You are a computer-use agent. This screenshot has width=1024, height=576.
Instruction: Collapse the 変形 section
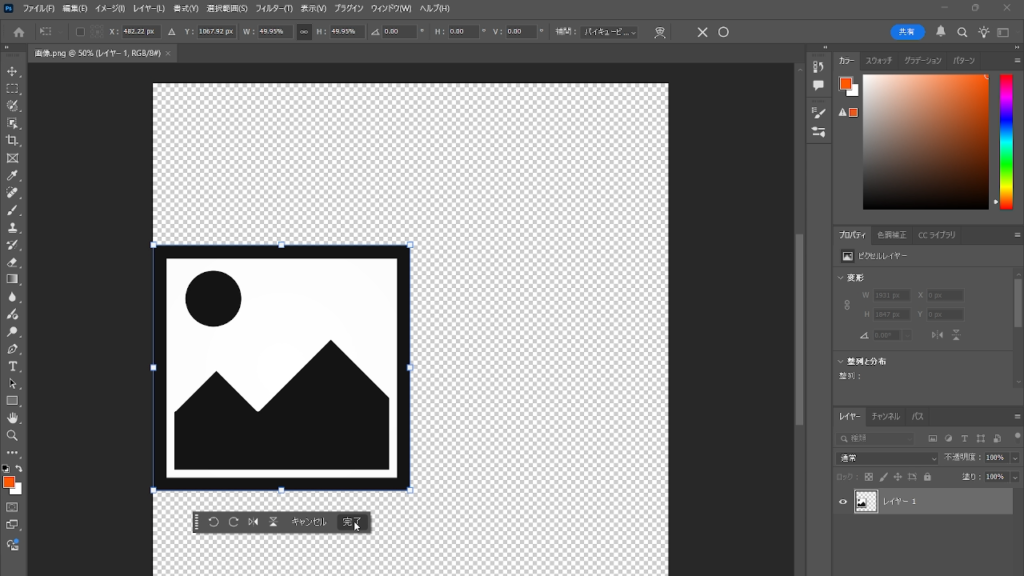tap(840, 278)
